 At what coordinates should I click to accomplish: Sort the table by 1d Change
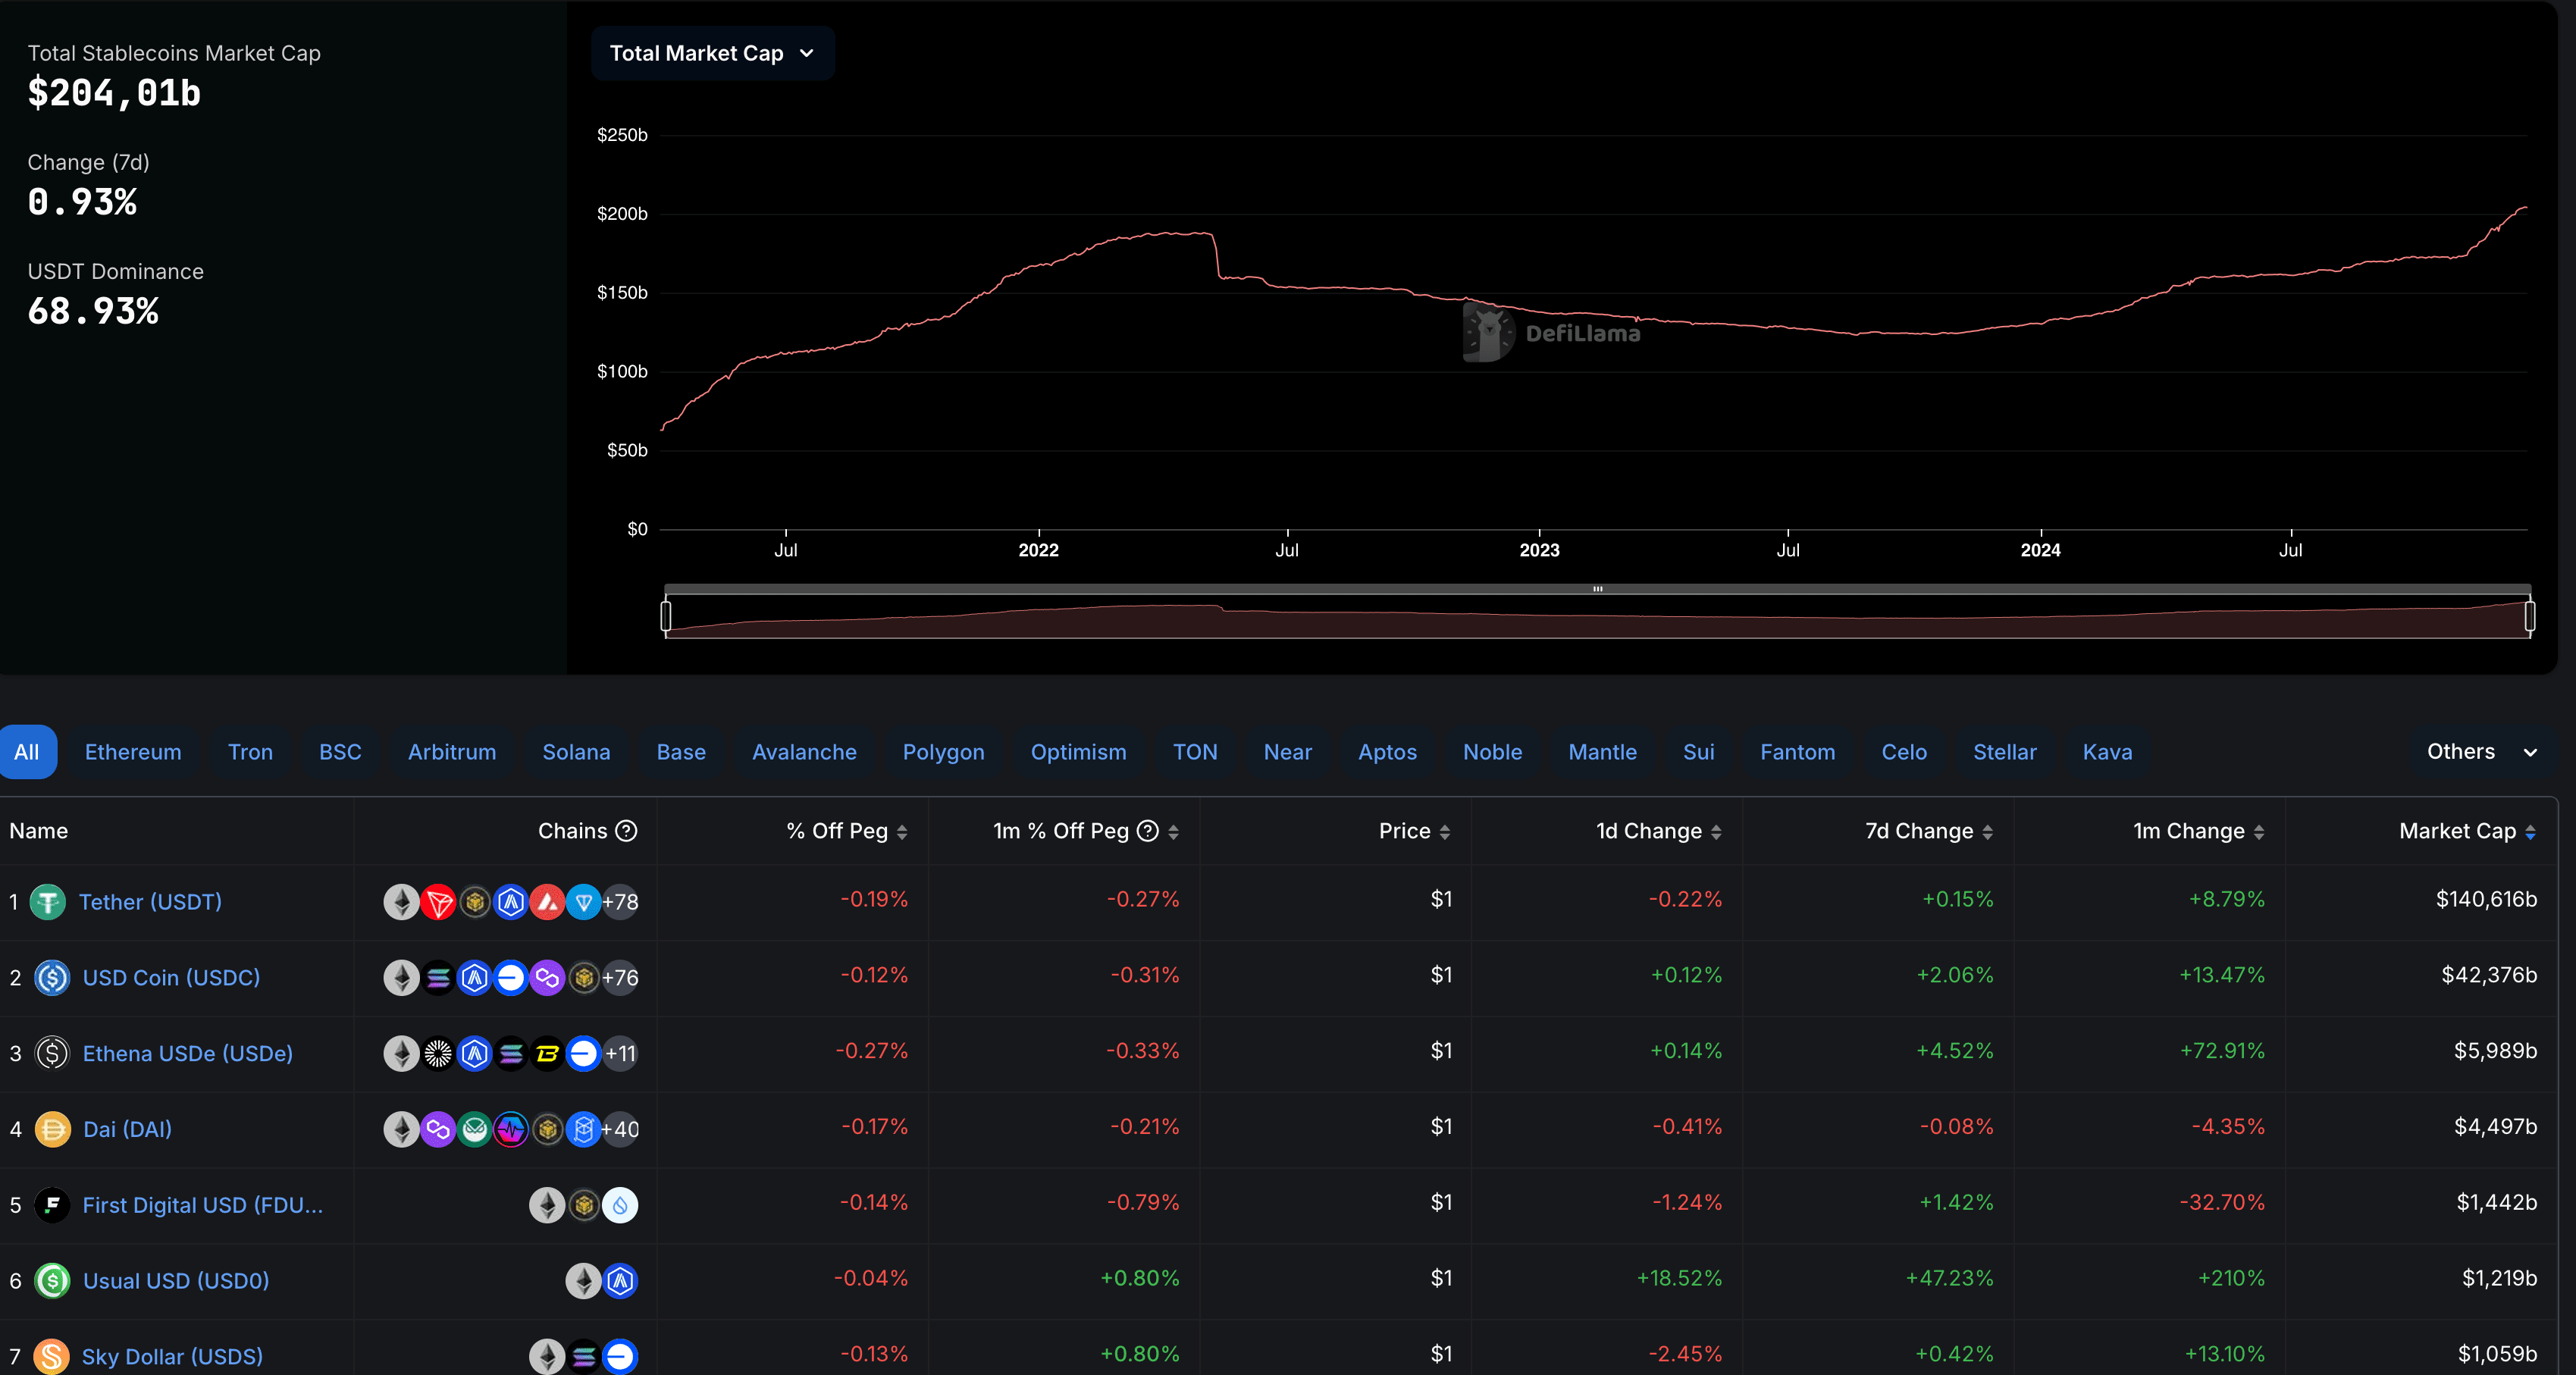pyautogui.click(x=1716, y=832)
